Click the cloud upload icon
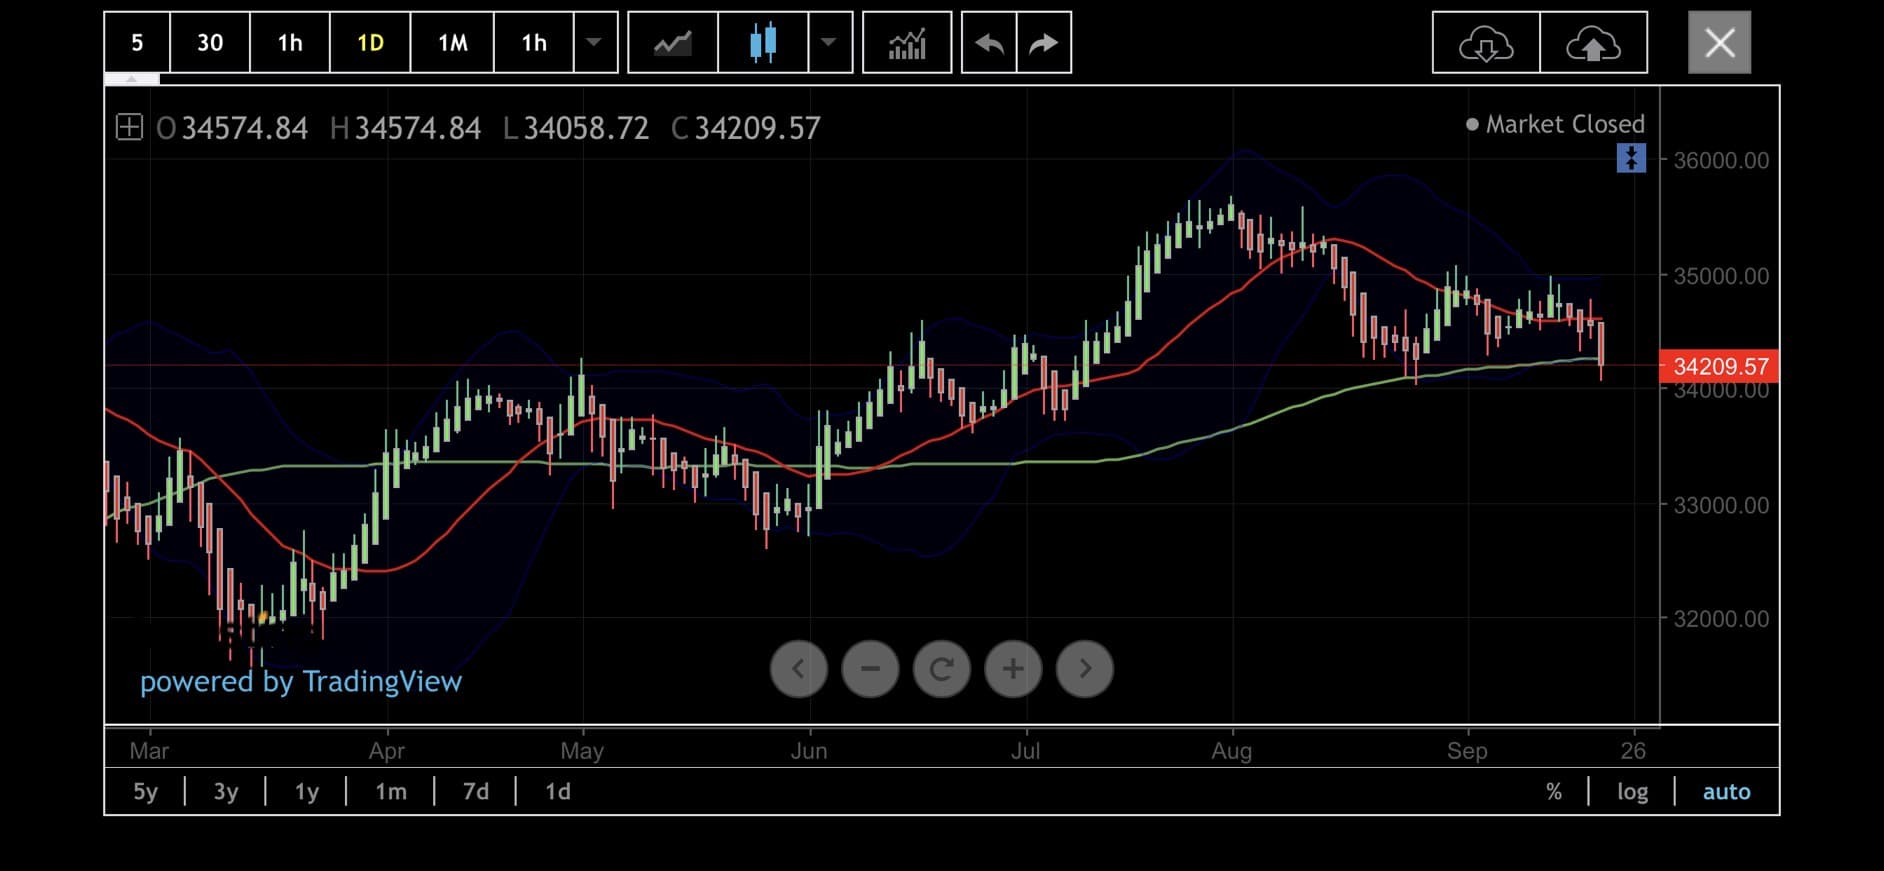 pos(1593,43)
